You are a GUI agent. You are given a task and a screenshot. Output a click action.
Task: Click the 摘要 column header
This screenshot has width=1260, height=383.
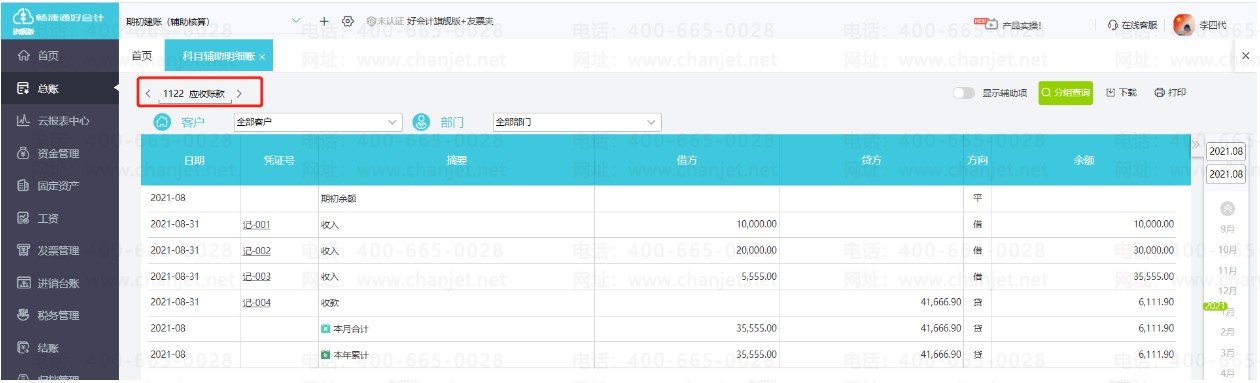click(455, 160)
